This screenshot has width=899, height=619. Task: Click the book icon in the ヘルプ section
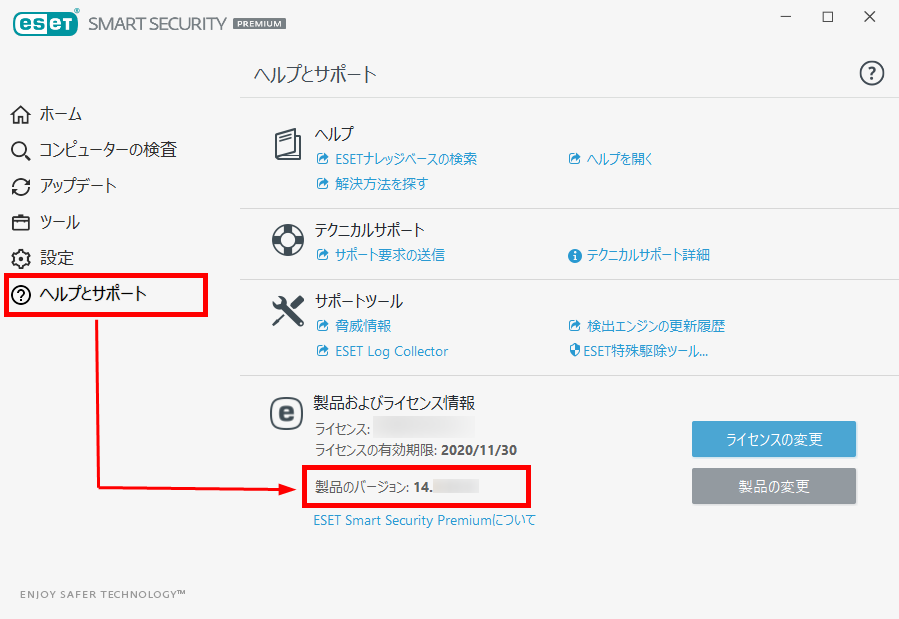point(287,144)
